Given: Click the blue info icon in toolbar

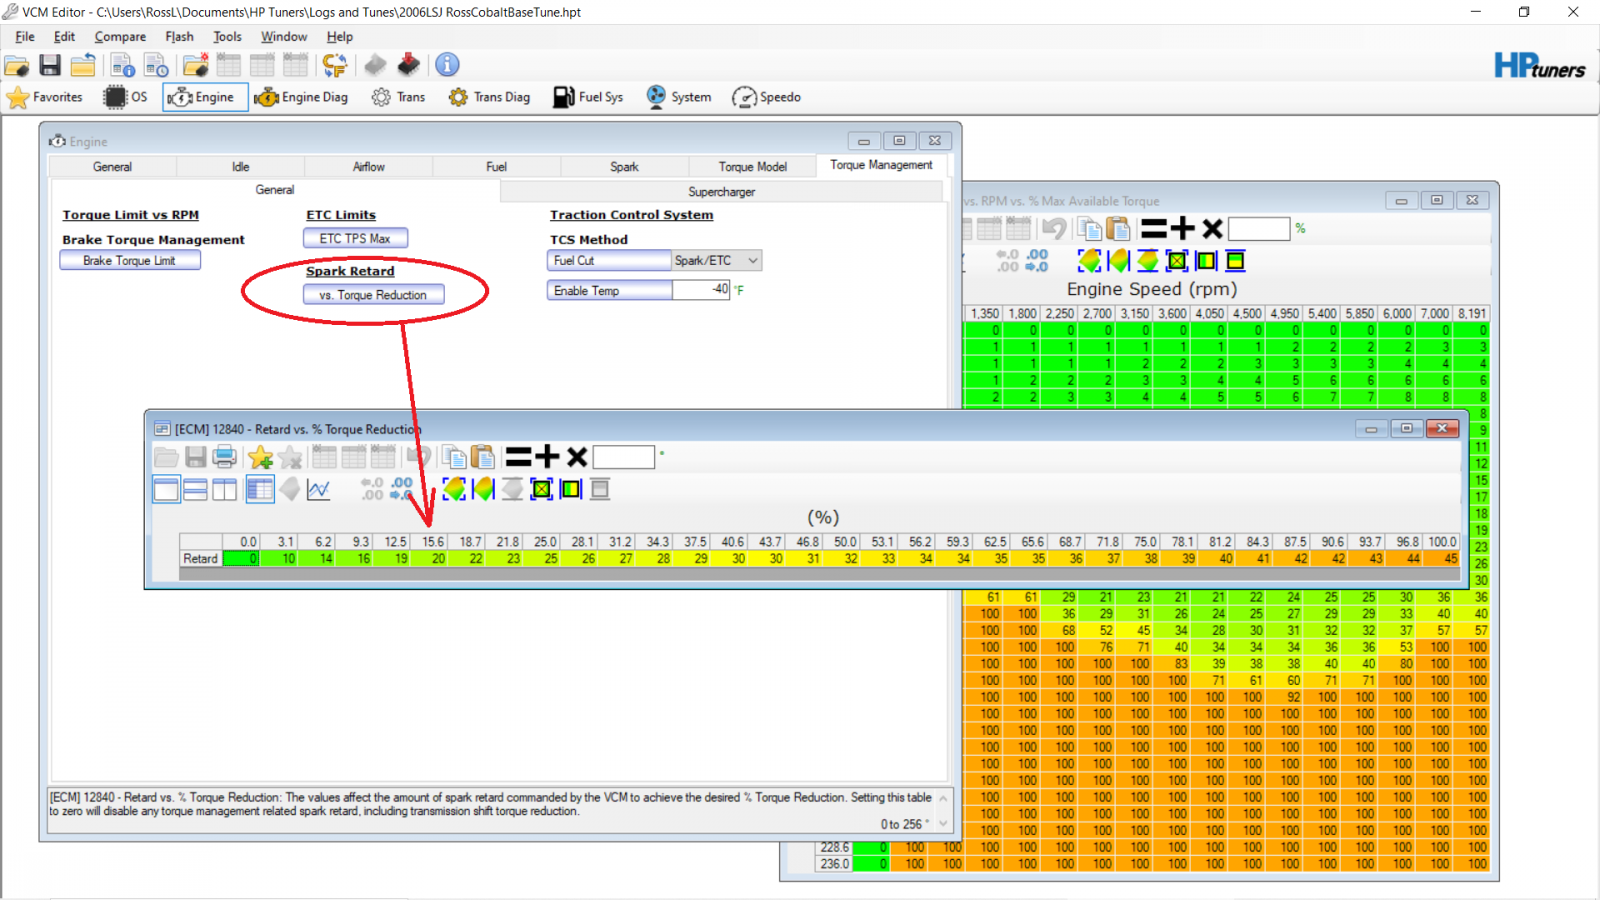Looking at the screenshot, I should pyautogui.click(x=447, y=65).
